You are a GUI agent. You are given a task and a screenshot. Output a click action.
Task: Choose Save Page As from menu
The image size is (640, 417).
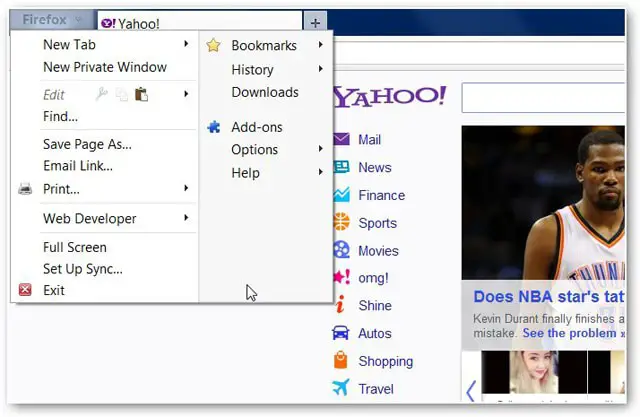click(87, 144)
